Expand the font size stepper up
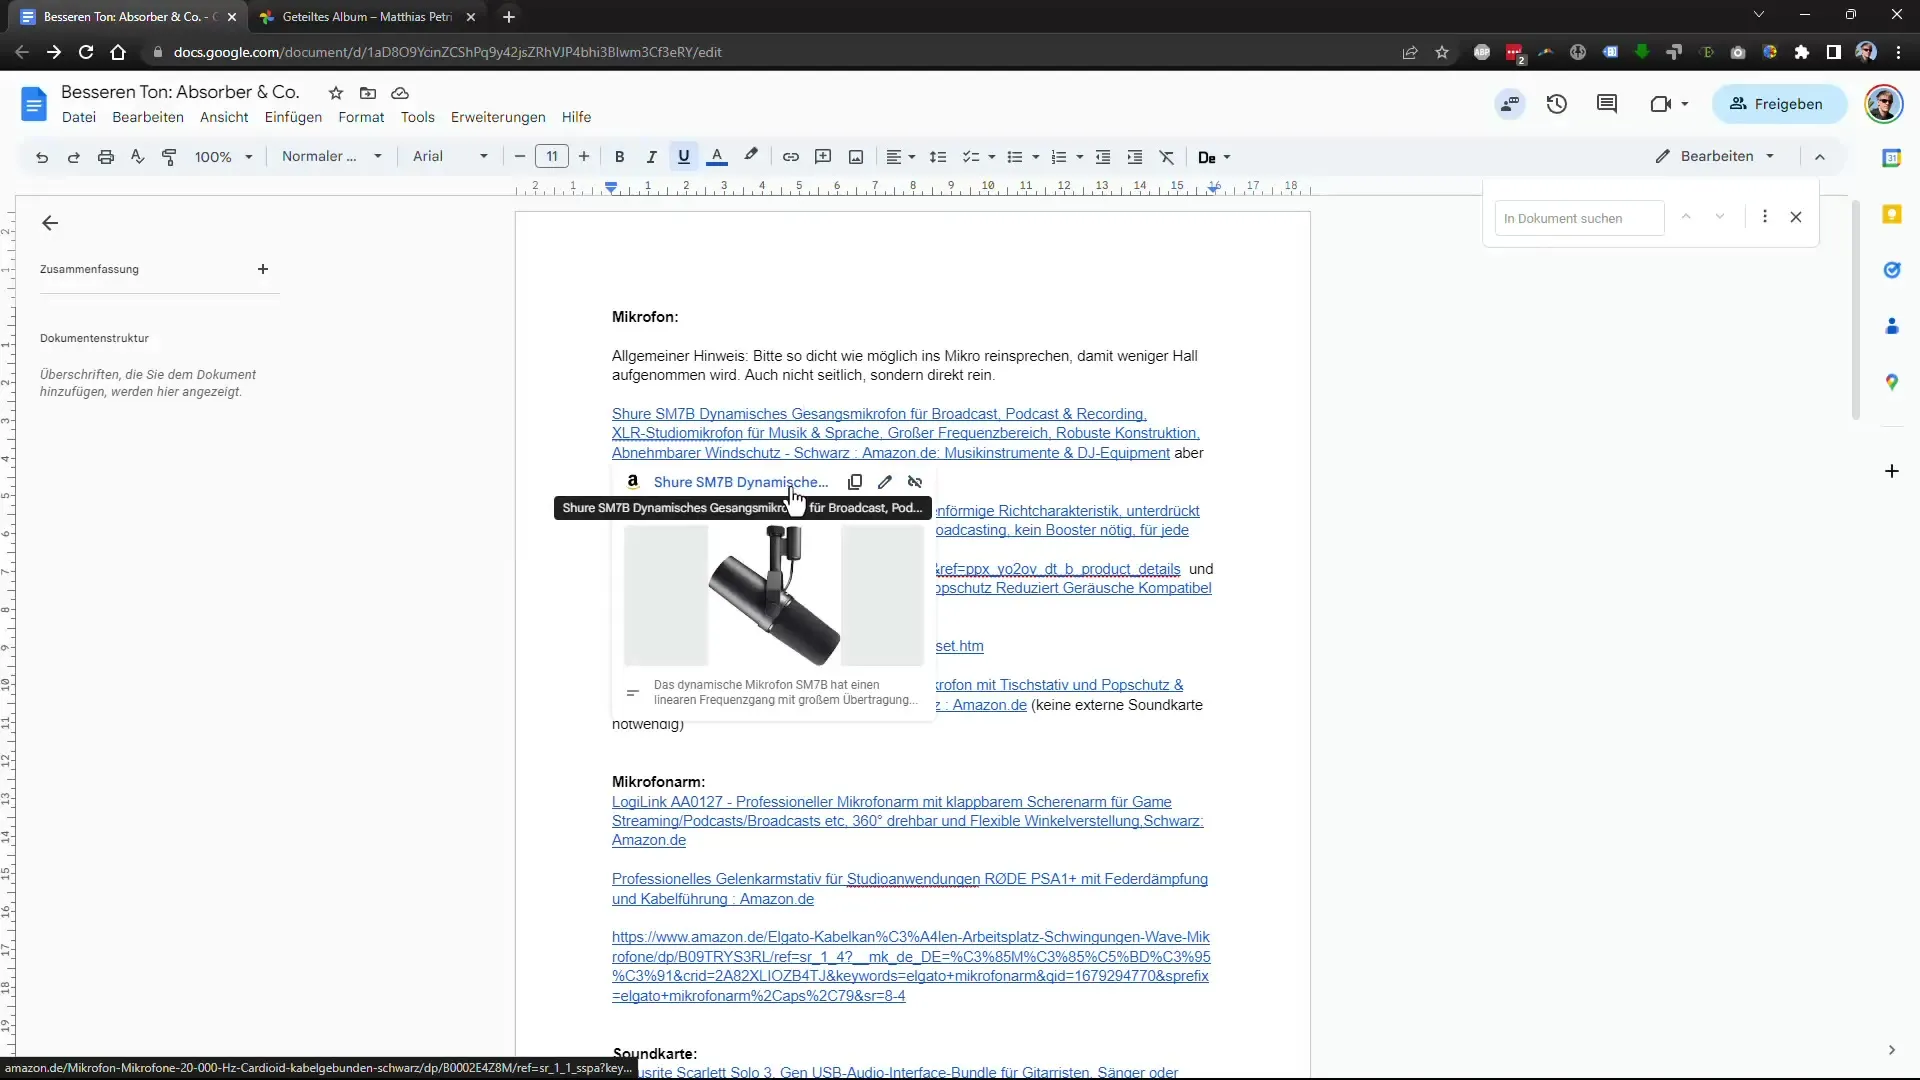The image size is (1920, 1080). [584, 157]
